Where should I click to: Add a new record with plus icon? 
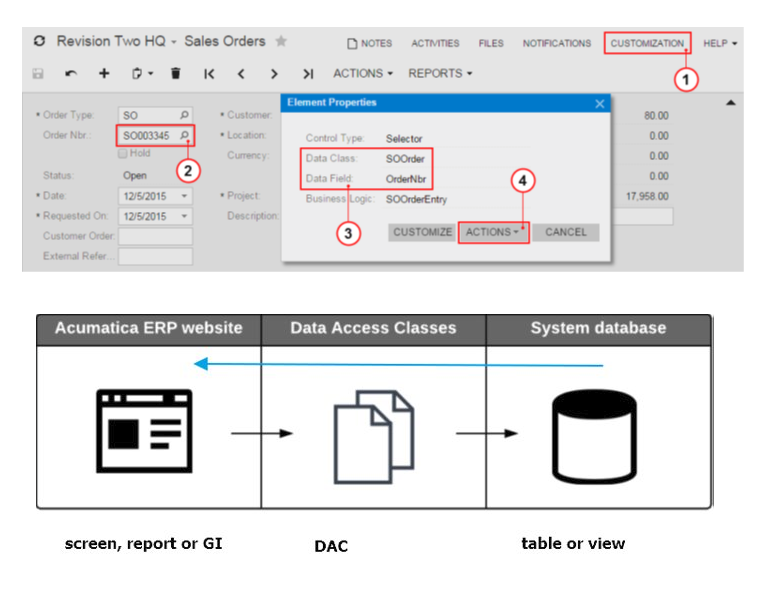coord(104,74)
